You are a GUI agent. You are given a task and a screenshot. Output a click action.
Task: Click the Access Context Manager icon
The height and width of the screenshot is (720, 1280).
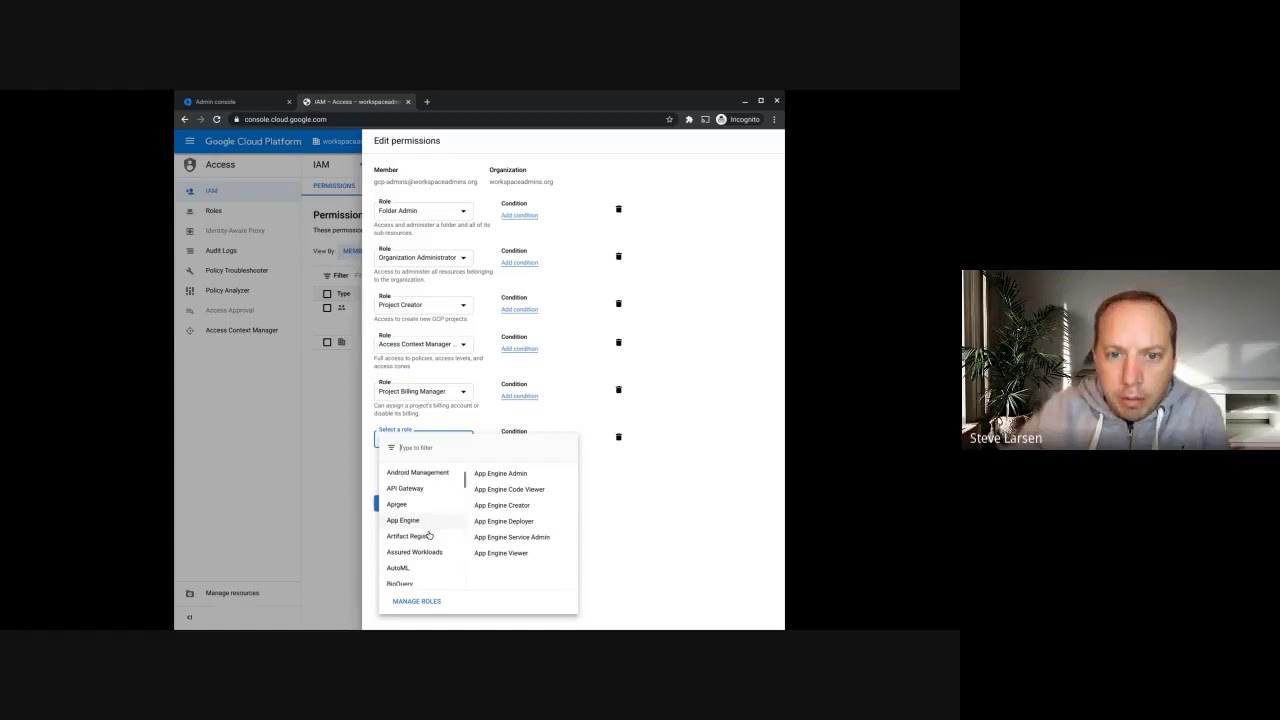190,330
